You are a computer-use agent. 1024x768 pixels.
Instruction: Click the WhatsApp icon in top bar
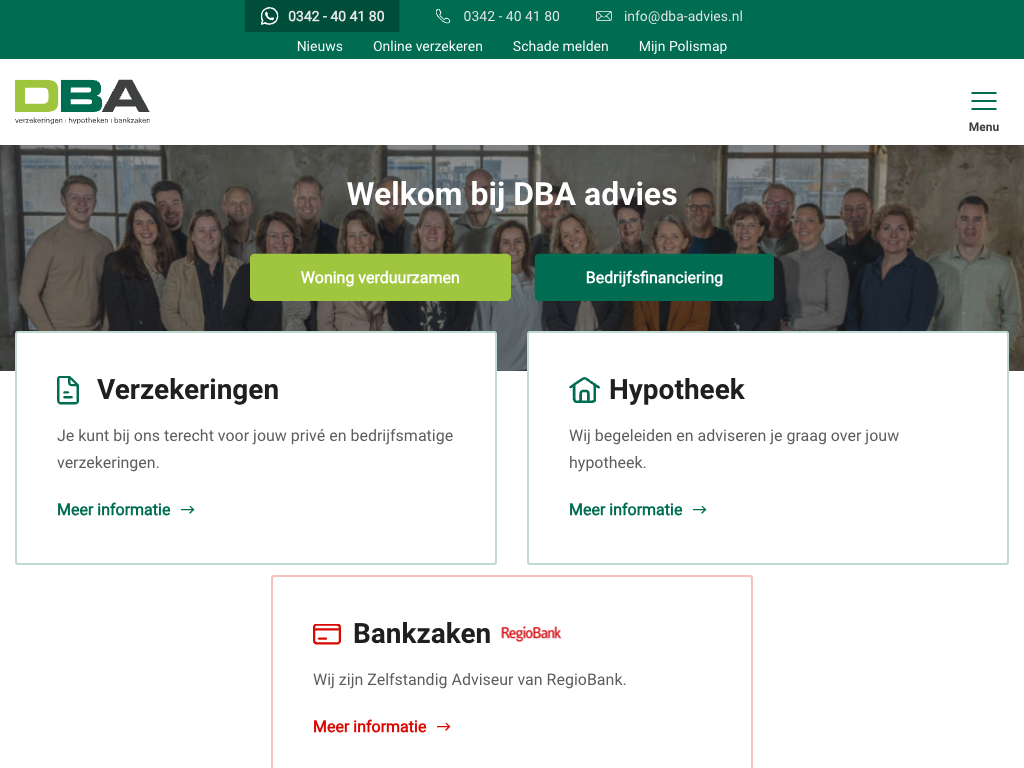pos(269,16)
